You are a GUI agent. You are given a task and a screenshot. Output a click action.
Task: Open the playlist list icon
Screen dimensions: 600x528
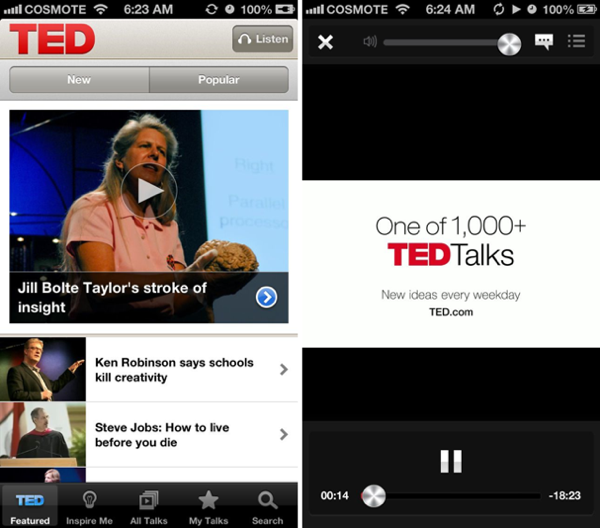coord(576,42)
